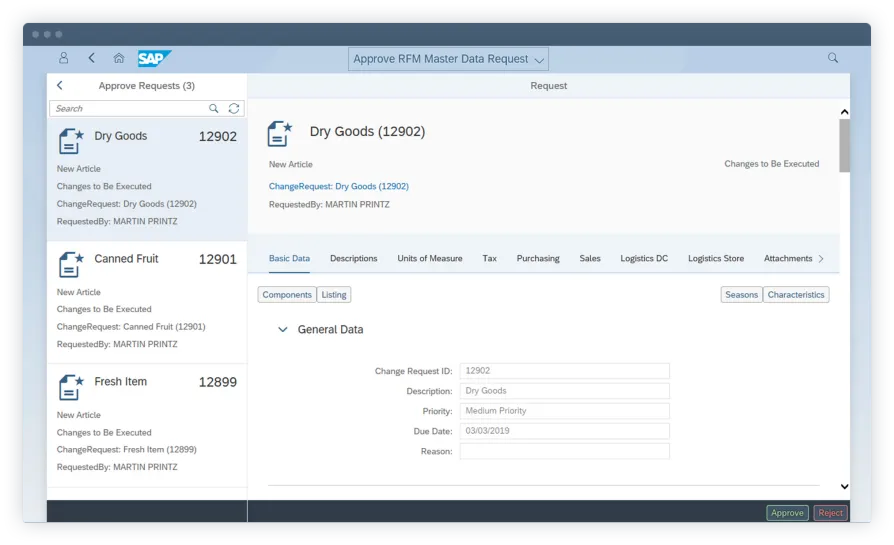The width and height of the screenshot is (894, 545).
Task: Open the Purchasing tab
Action: tap(538, 259)
